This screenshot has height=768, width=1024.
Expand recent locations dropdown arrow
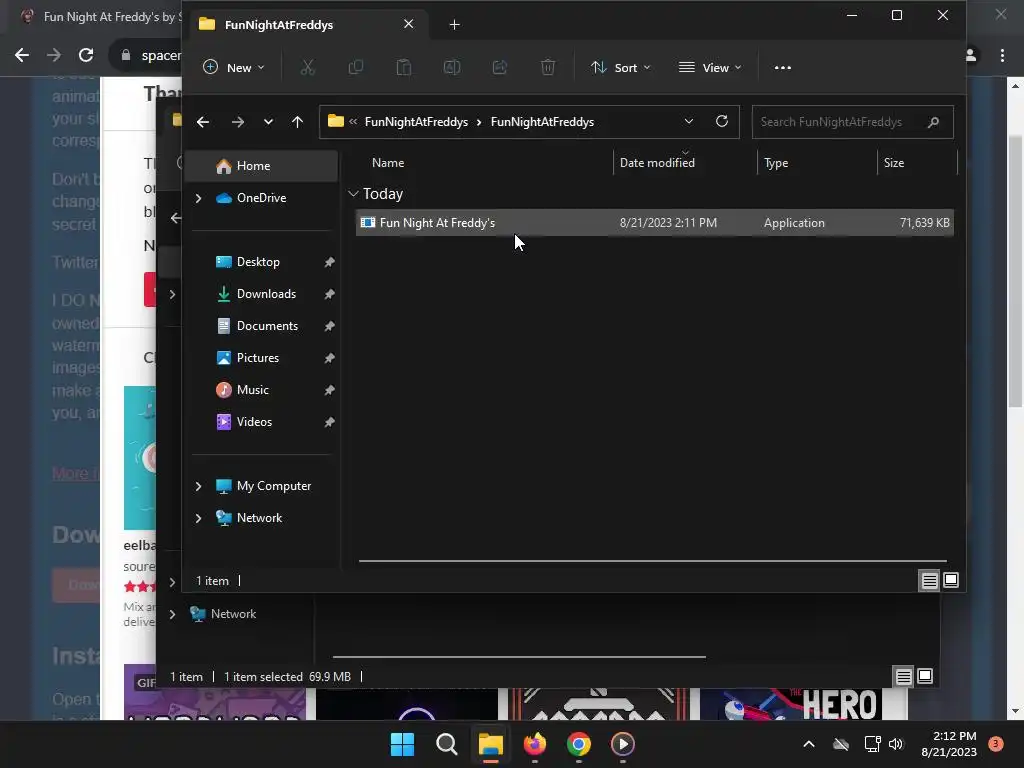coord(268,122)
